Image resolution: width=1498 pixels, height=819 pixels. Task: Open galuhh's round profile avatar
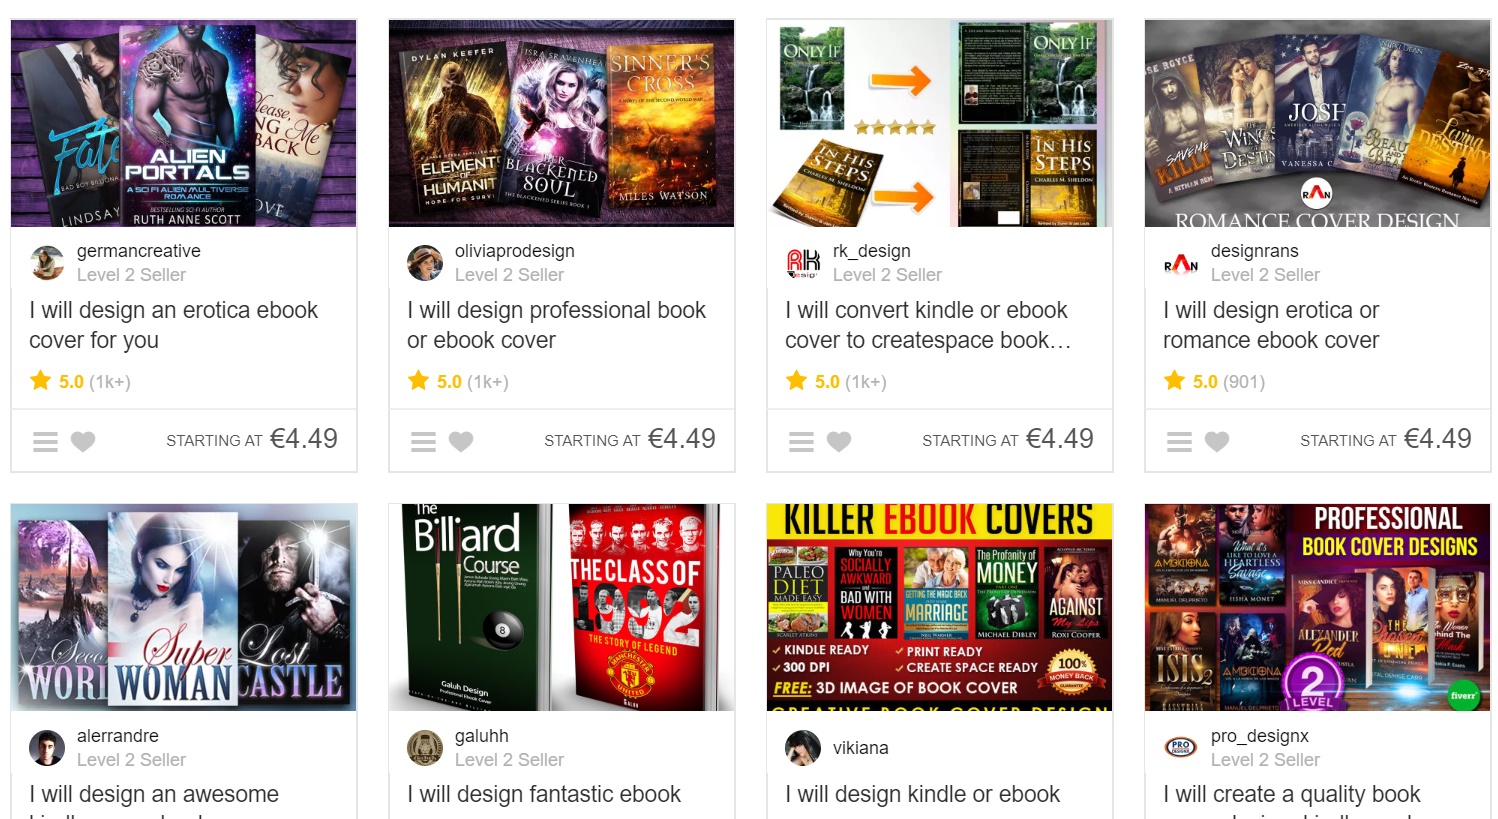425,747
